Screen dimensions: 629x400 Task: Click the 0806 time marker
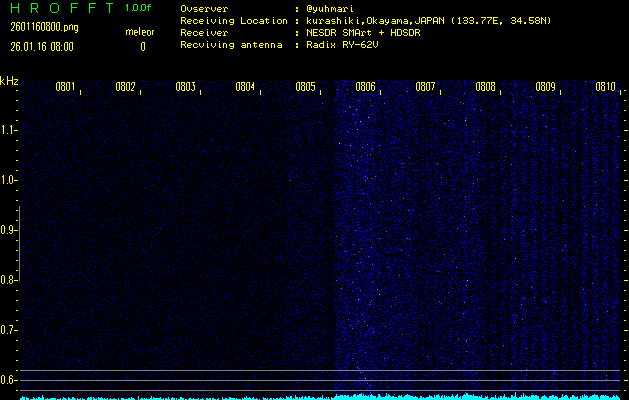pyautogui.click(x=365, y=87)
